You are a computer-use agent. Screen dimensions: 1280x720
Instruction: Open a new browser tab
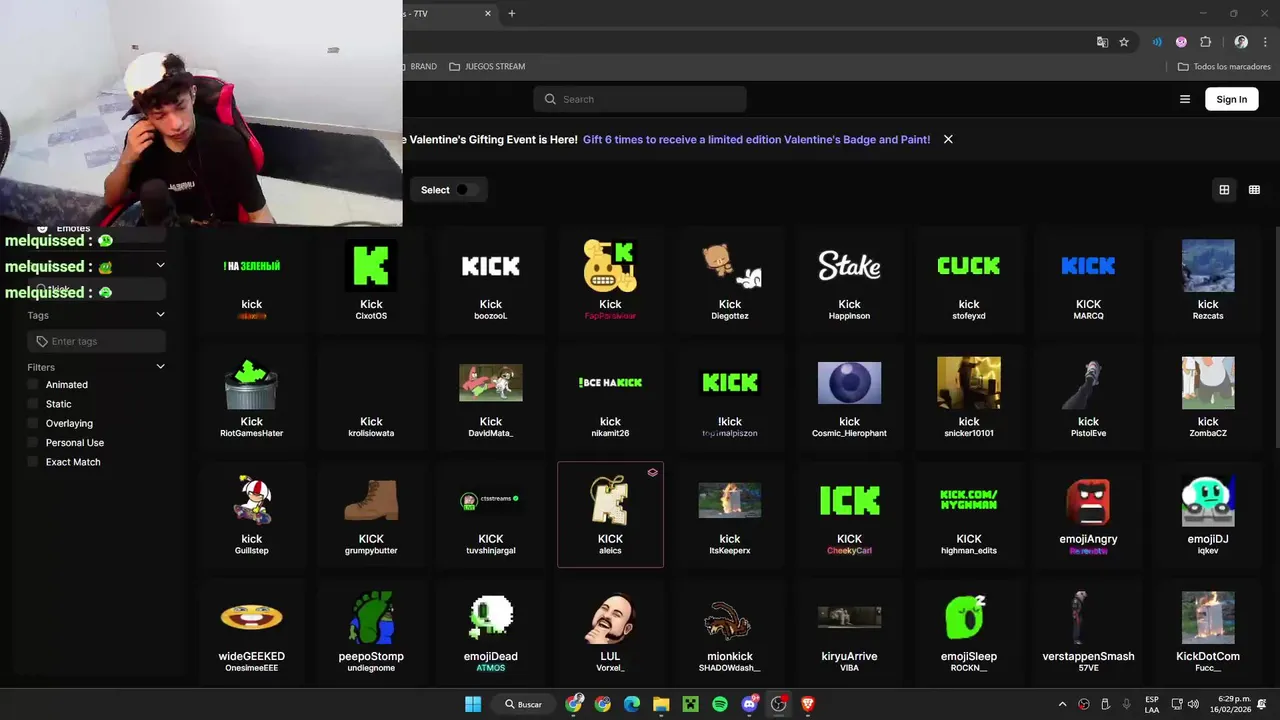512,13
